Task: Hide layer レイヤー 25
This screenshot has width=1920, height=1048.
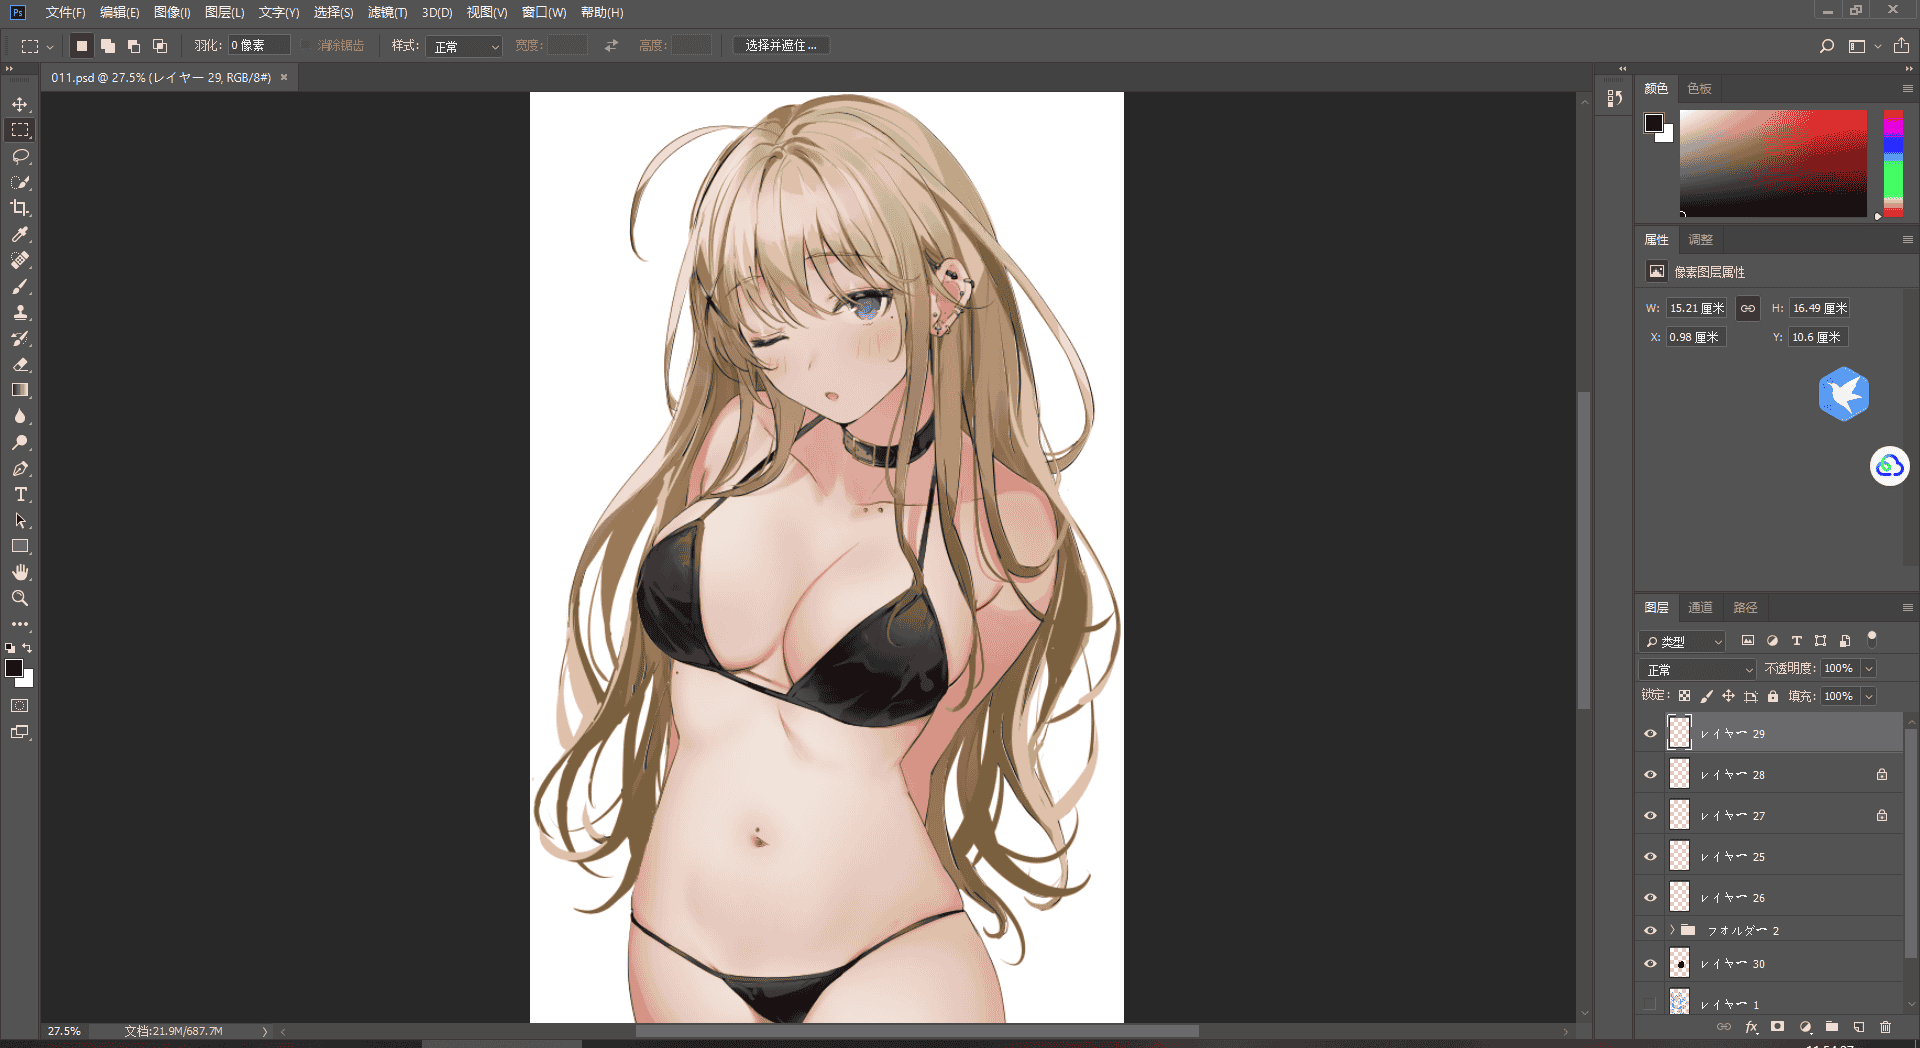Action: pyautogui.click(x=1650, y=856)
